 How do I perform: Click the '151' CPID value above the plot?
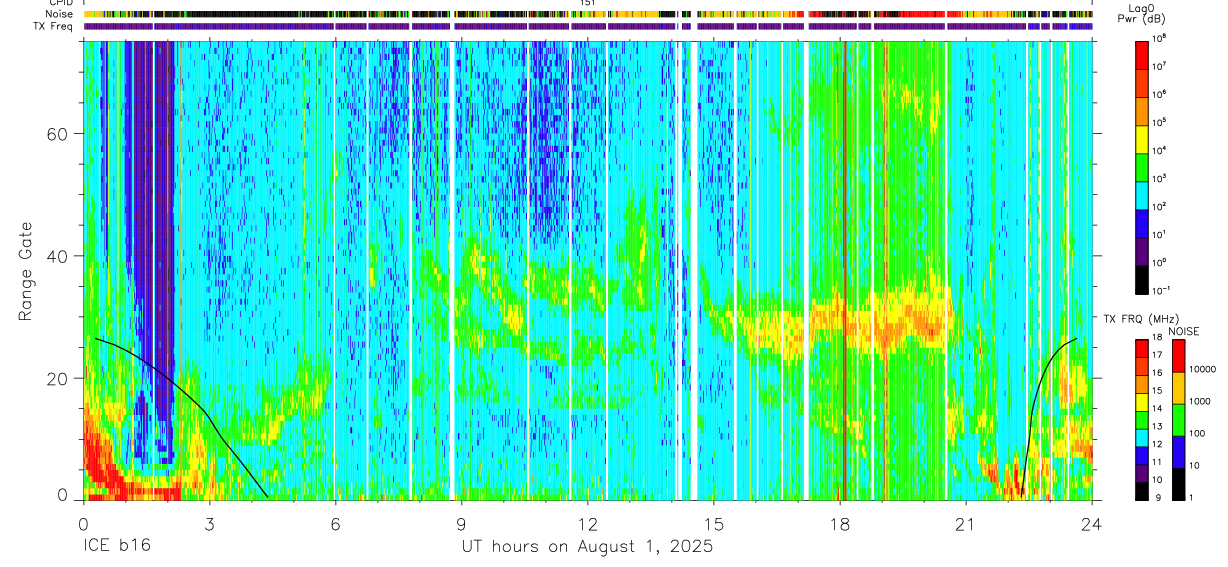588,4
